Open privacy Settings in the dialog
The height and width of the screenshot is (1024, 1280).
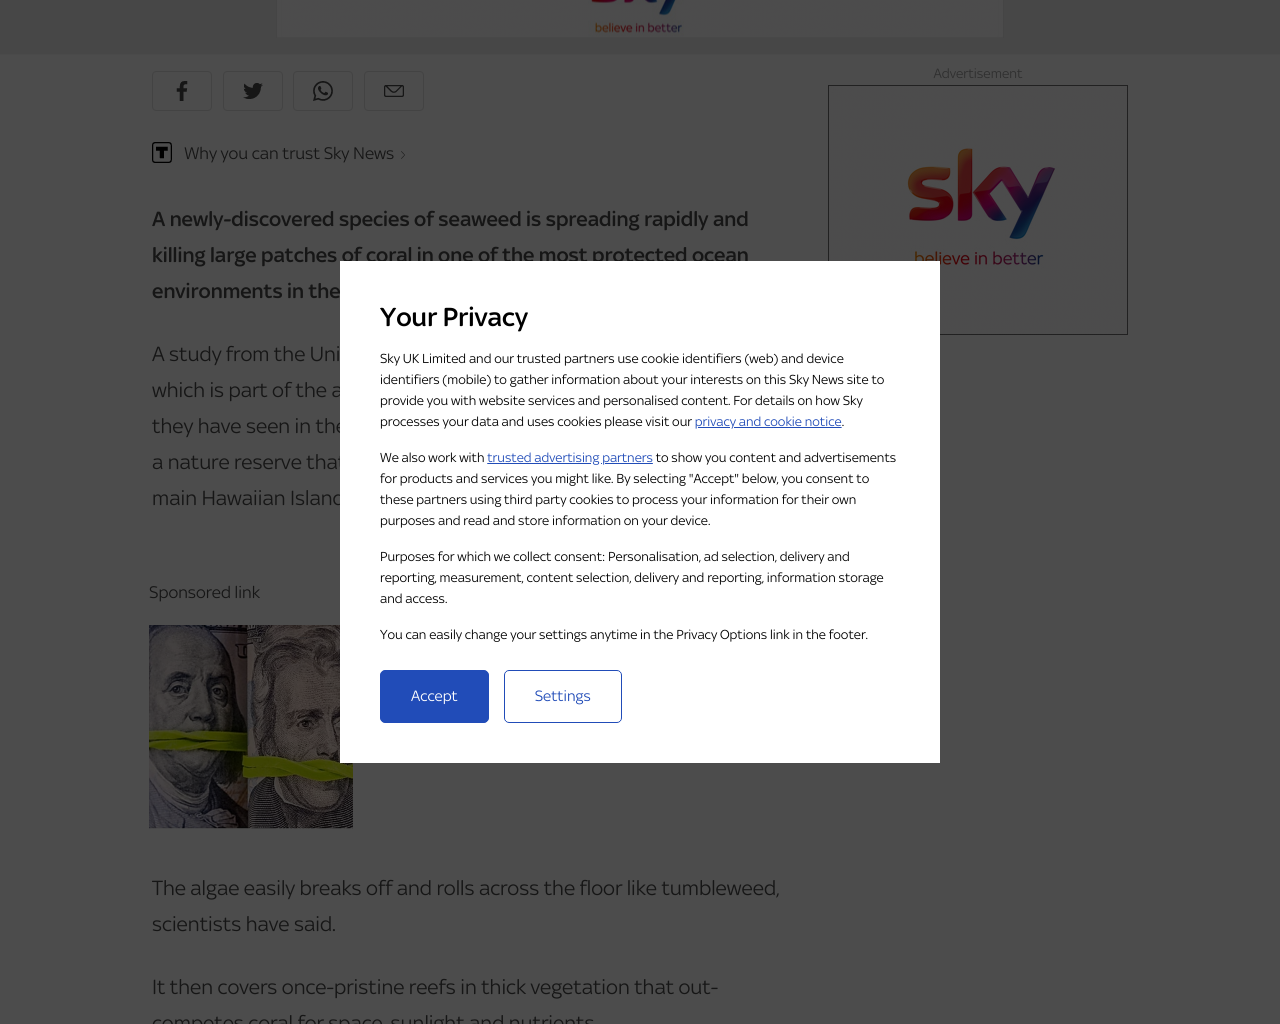[562, 696]
